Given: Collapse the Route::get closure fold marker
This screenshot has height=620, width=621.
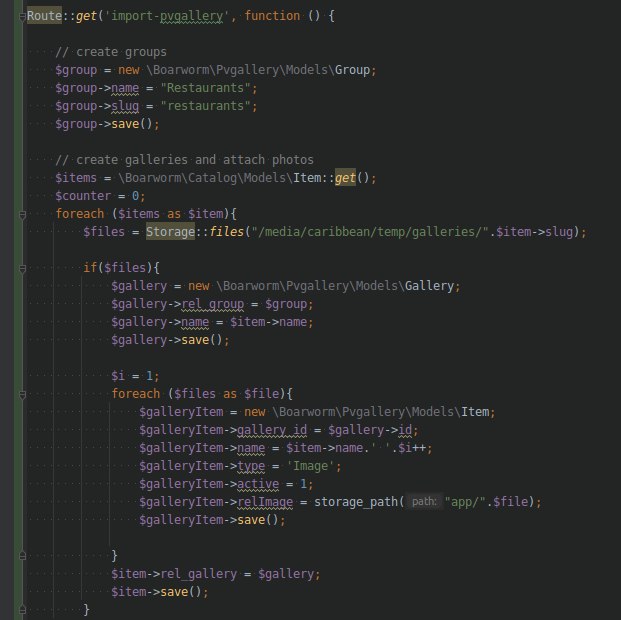Looking at the screenshot, I should click(x=23, y=17).
